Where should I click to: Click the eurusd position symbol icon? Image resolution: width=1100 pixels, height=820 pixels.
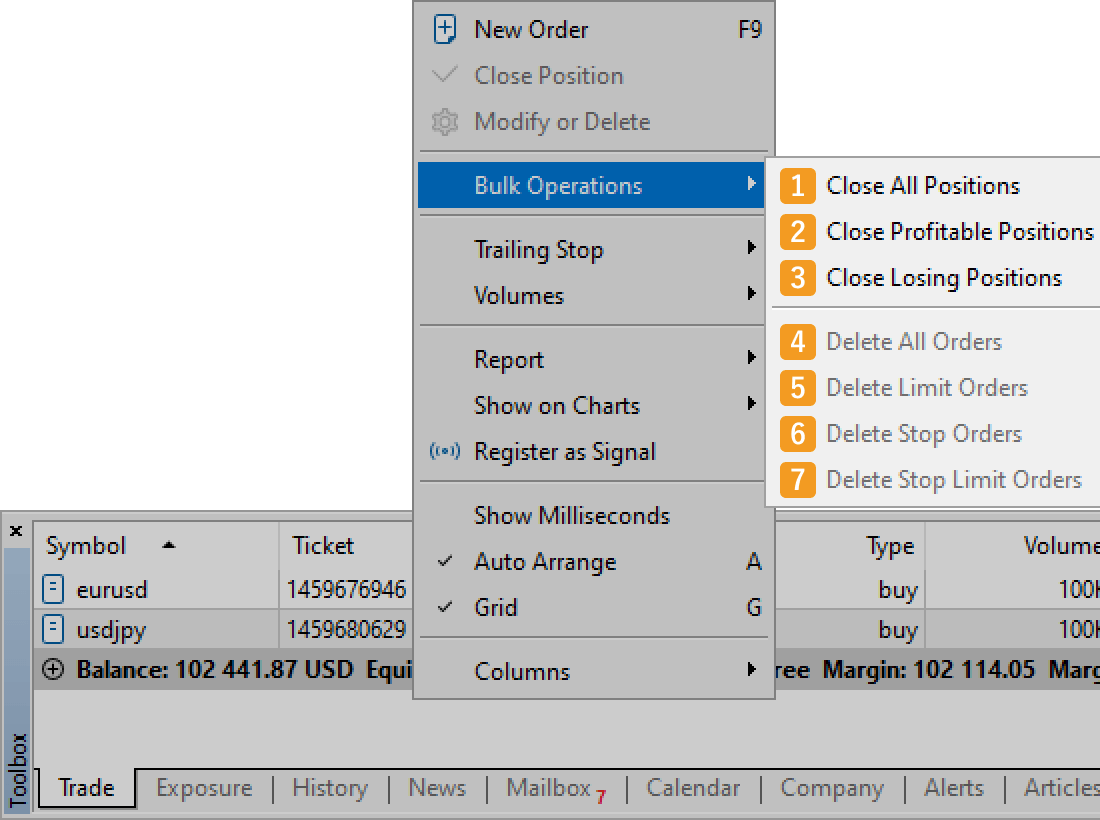point(52,589)
